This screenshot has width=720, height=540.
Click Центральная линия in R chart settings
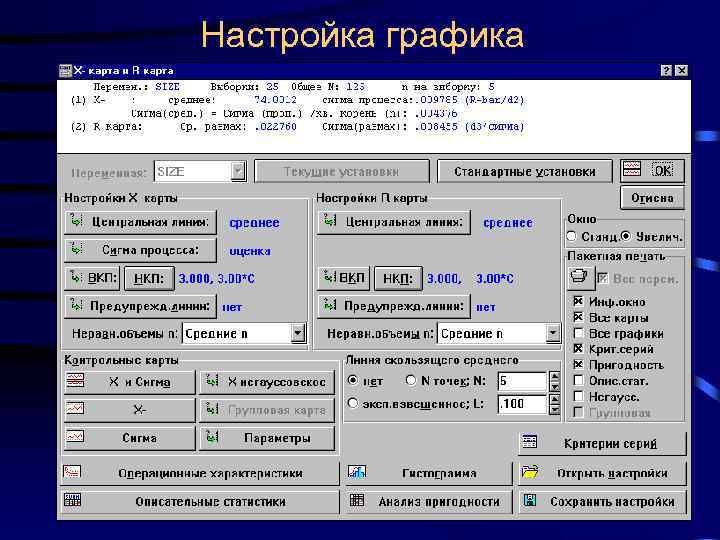coord(394,222)
